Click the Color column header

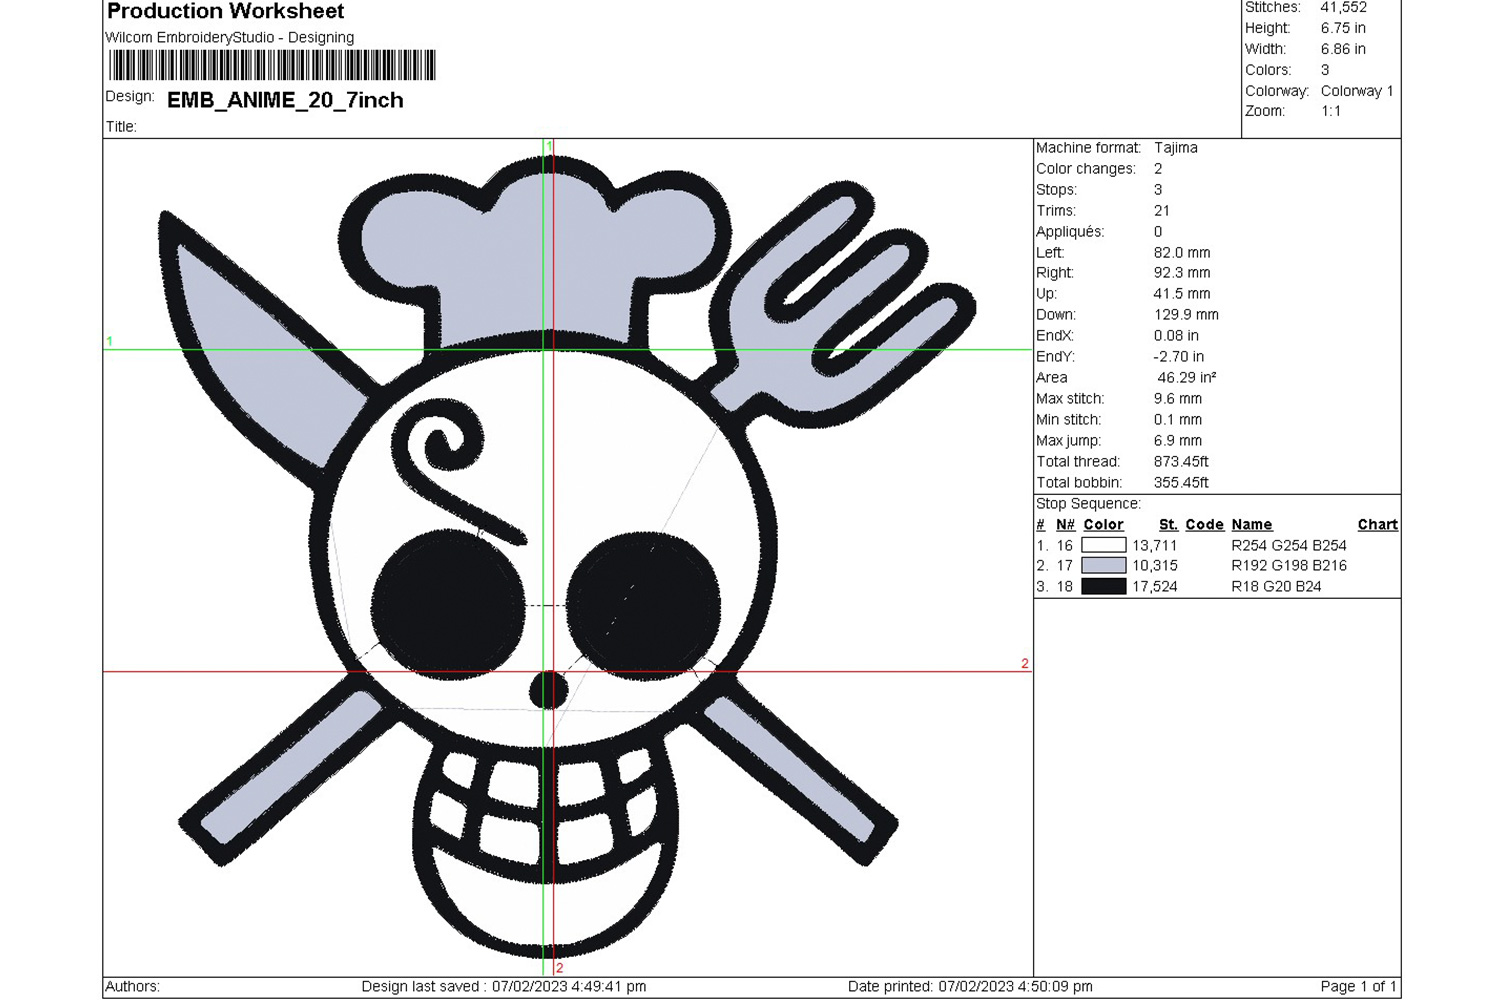pos(1103,525)
